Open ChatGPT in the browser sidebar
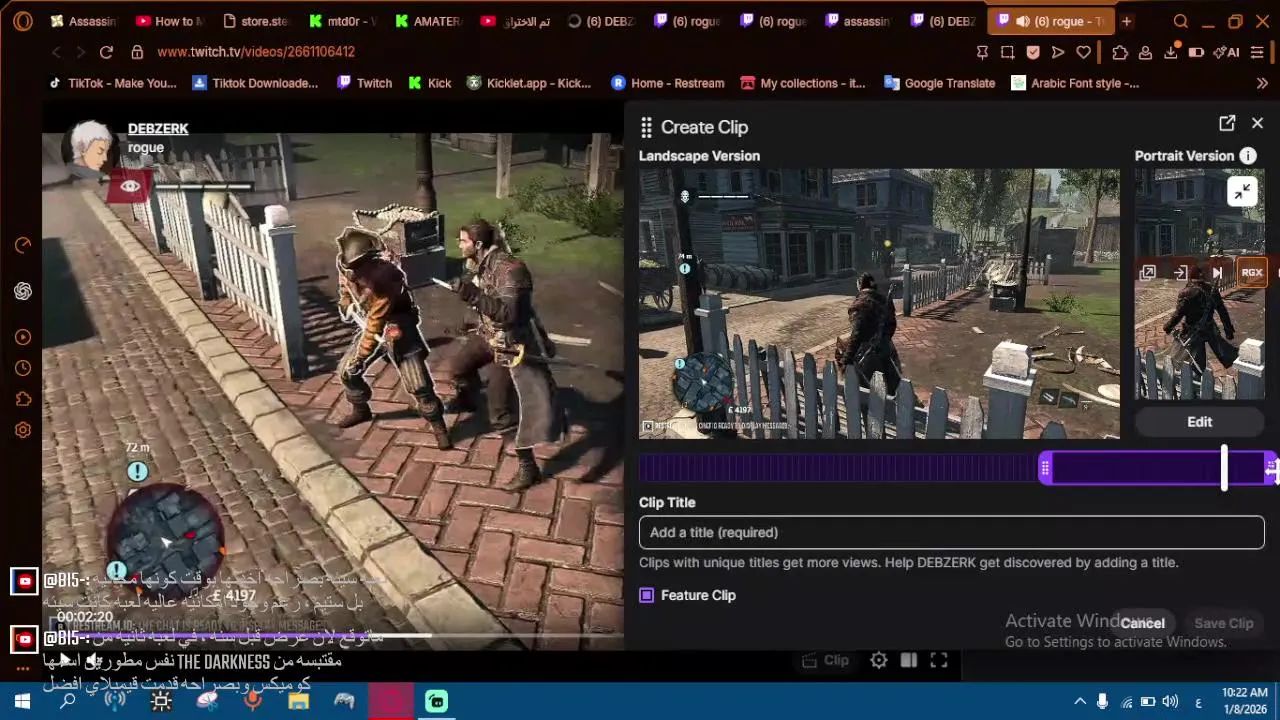The height and width of the screenshot is (720, 1280). coord(23,291)
